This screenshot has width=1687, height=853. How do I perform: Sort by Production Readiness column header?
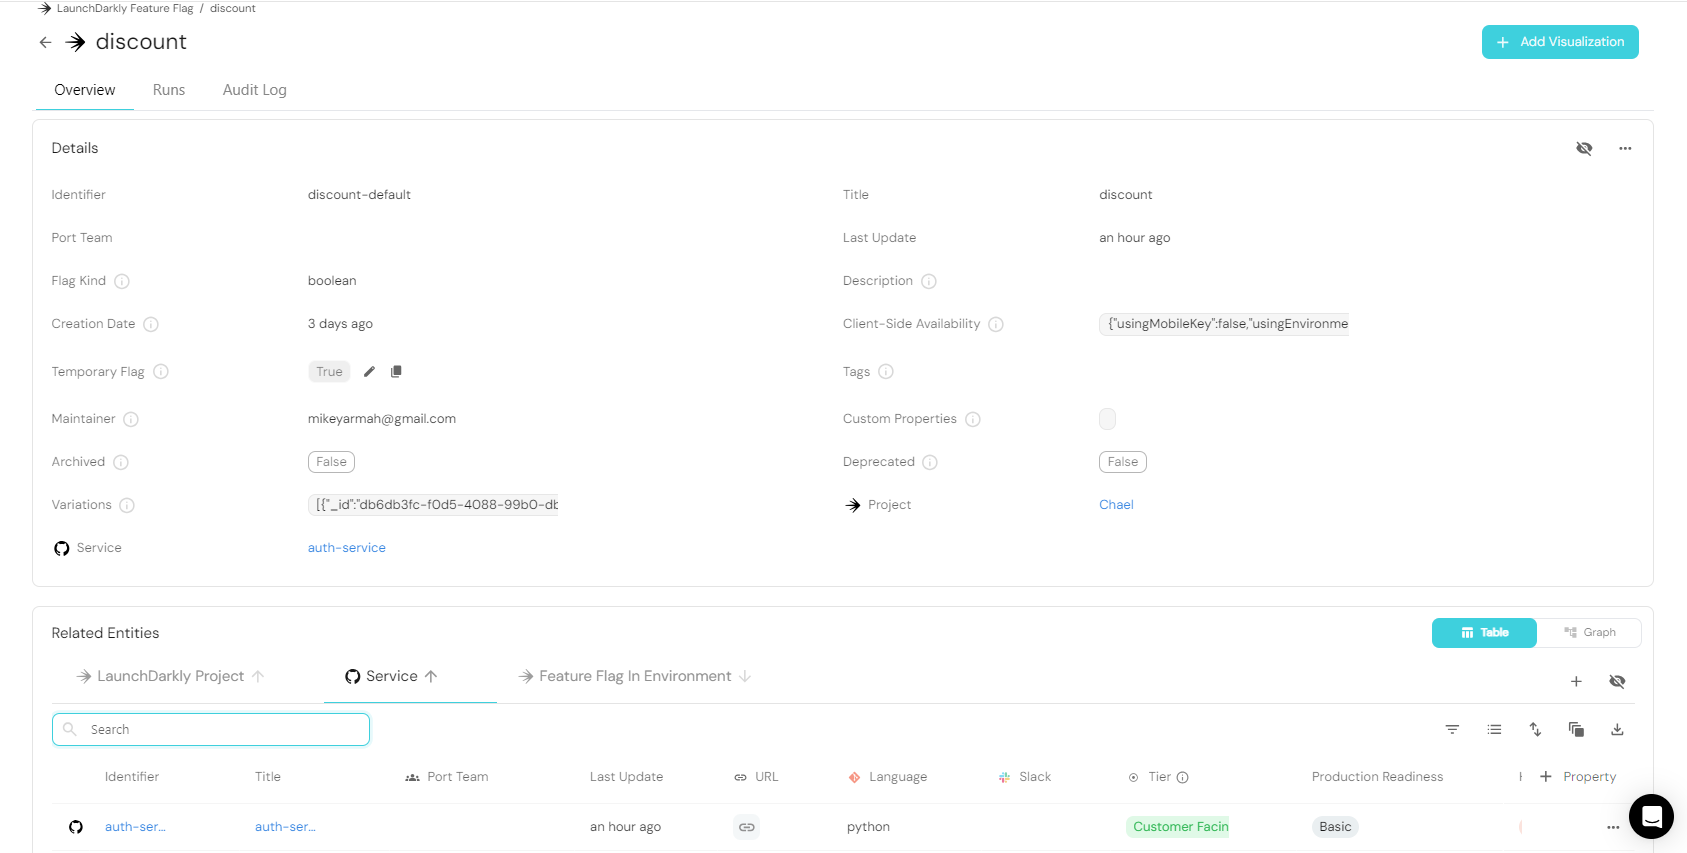pos(1377,777)
